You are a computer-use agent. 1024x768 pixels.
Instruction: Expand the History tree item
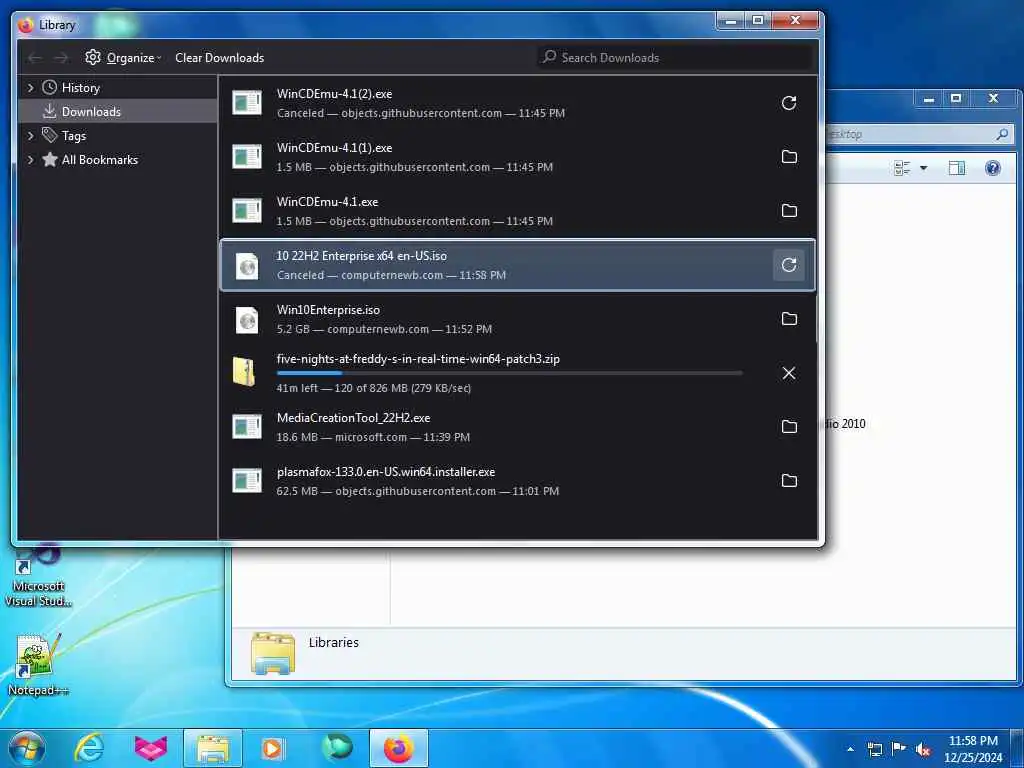pyautogui.click(x=30, y=88)
